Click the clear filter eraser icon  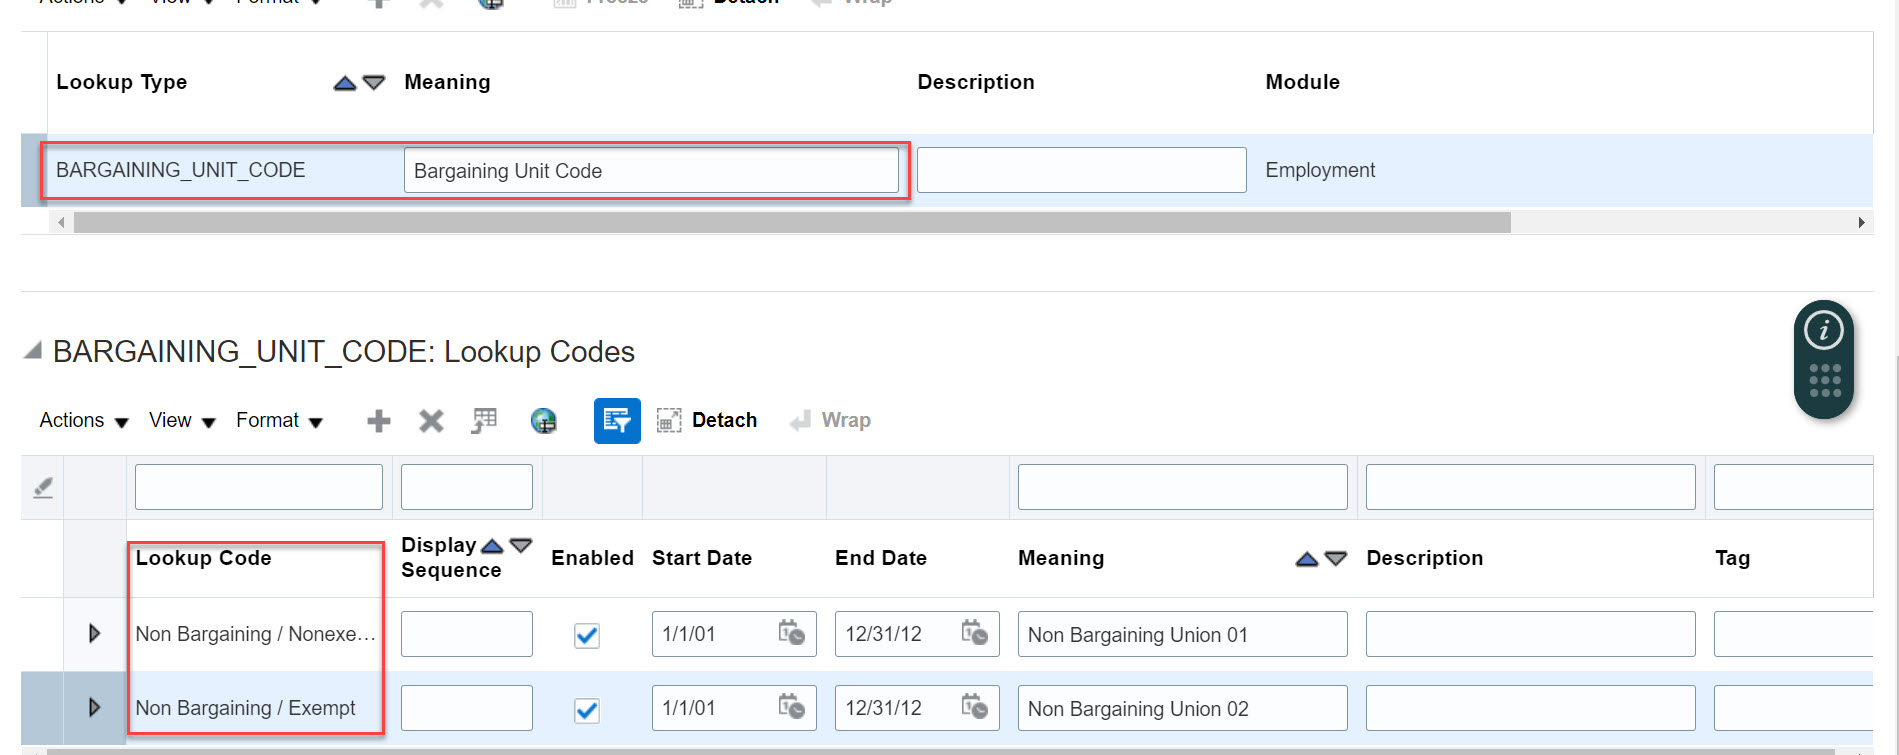tap(43, 488)
